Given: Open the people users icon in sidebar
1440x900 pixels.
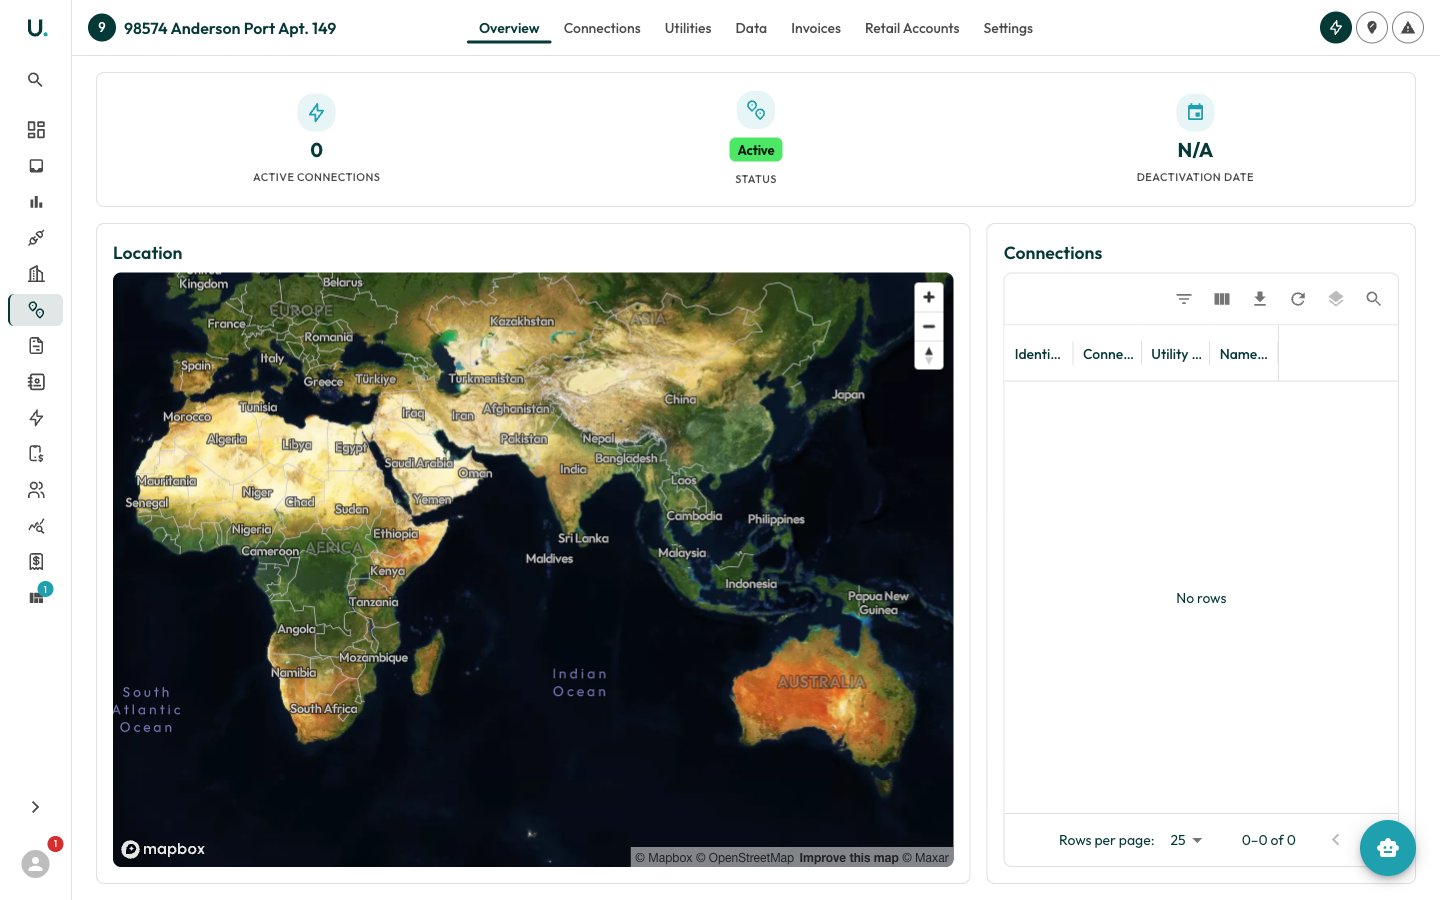Looking at the screenshot, I should point(36,490).
